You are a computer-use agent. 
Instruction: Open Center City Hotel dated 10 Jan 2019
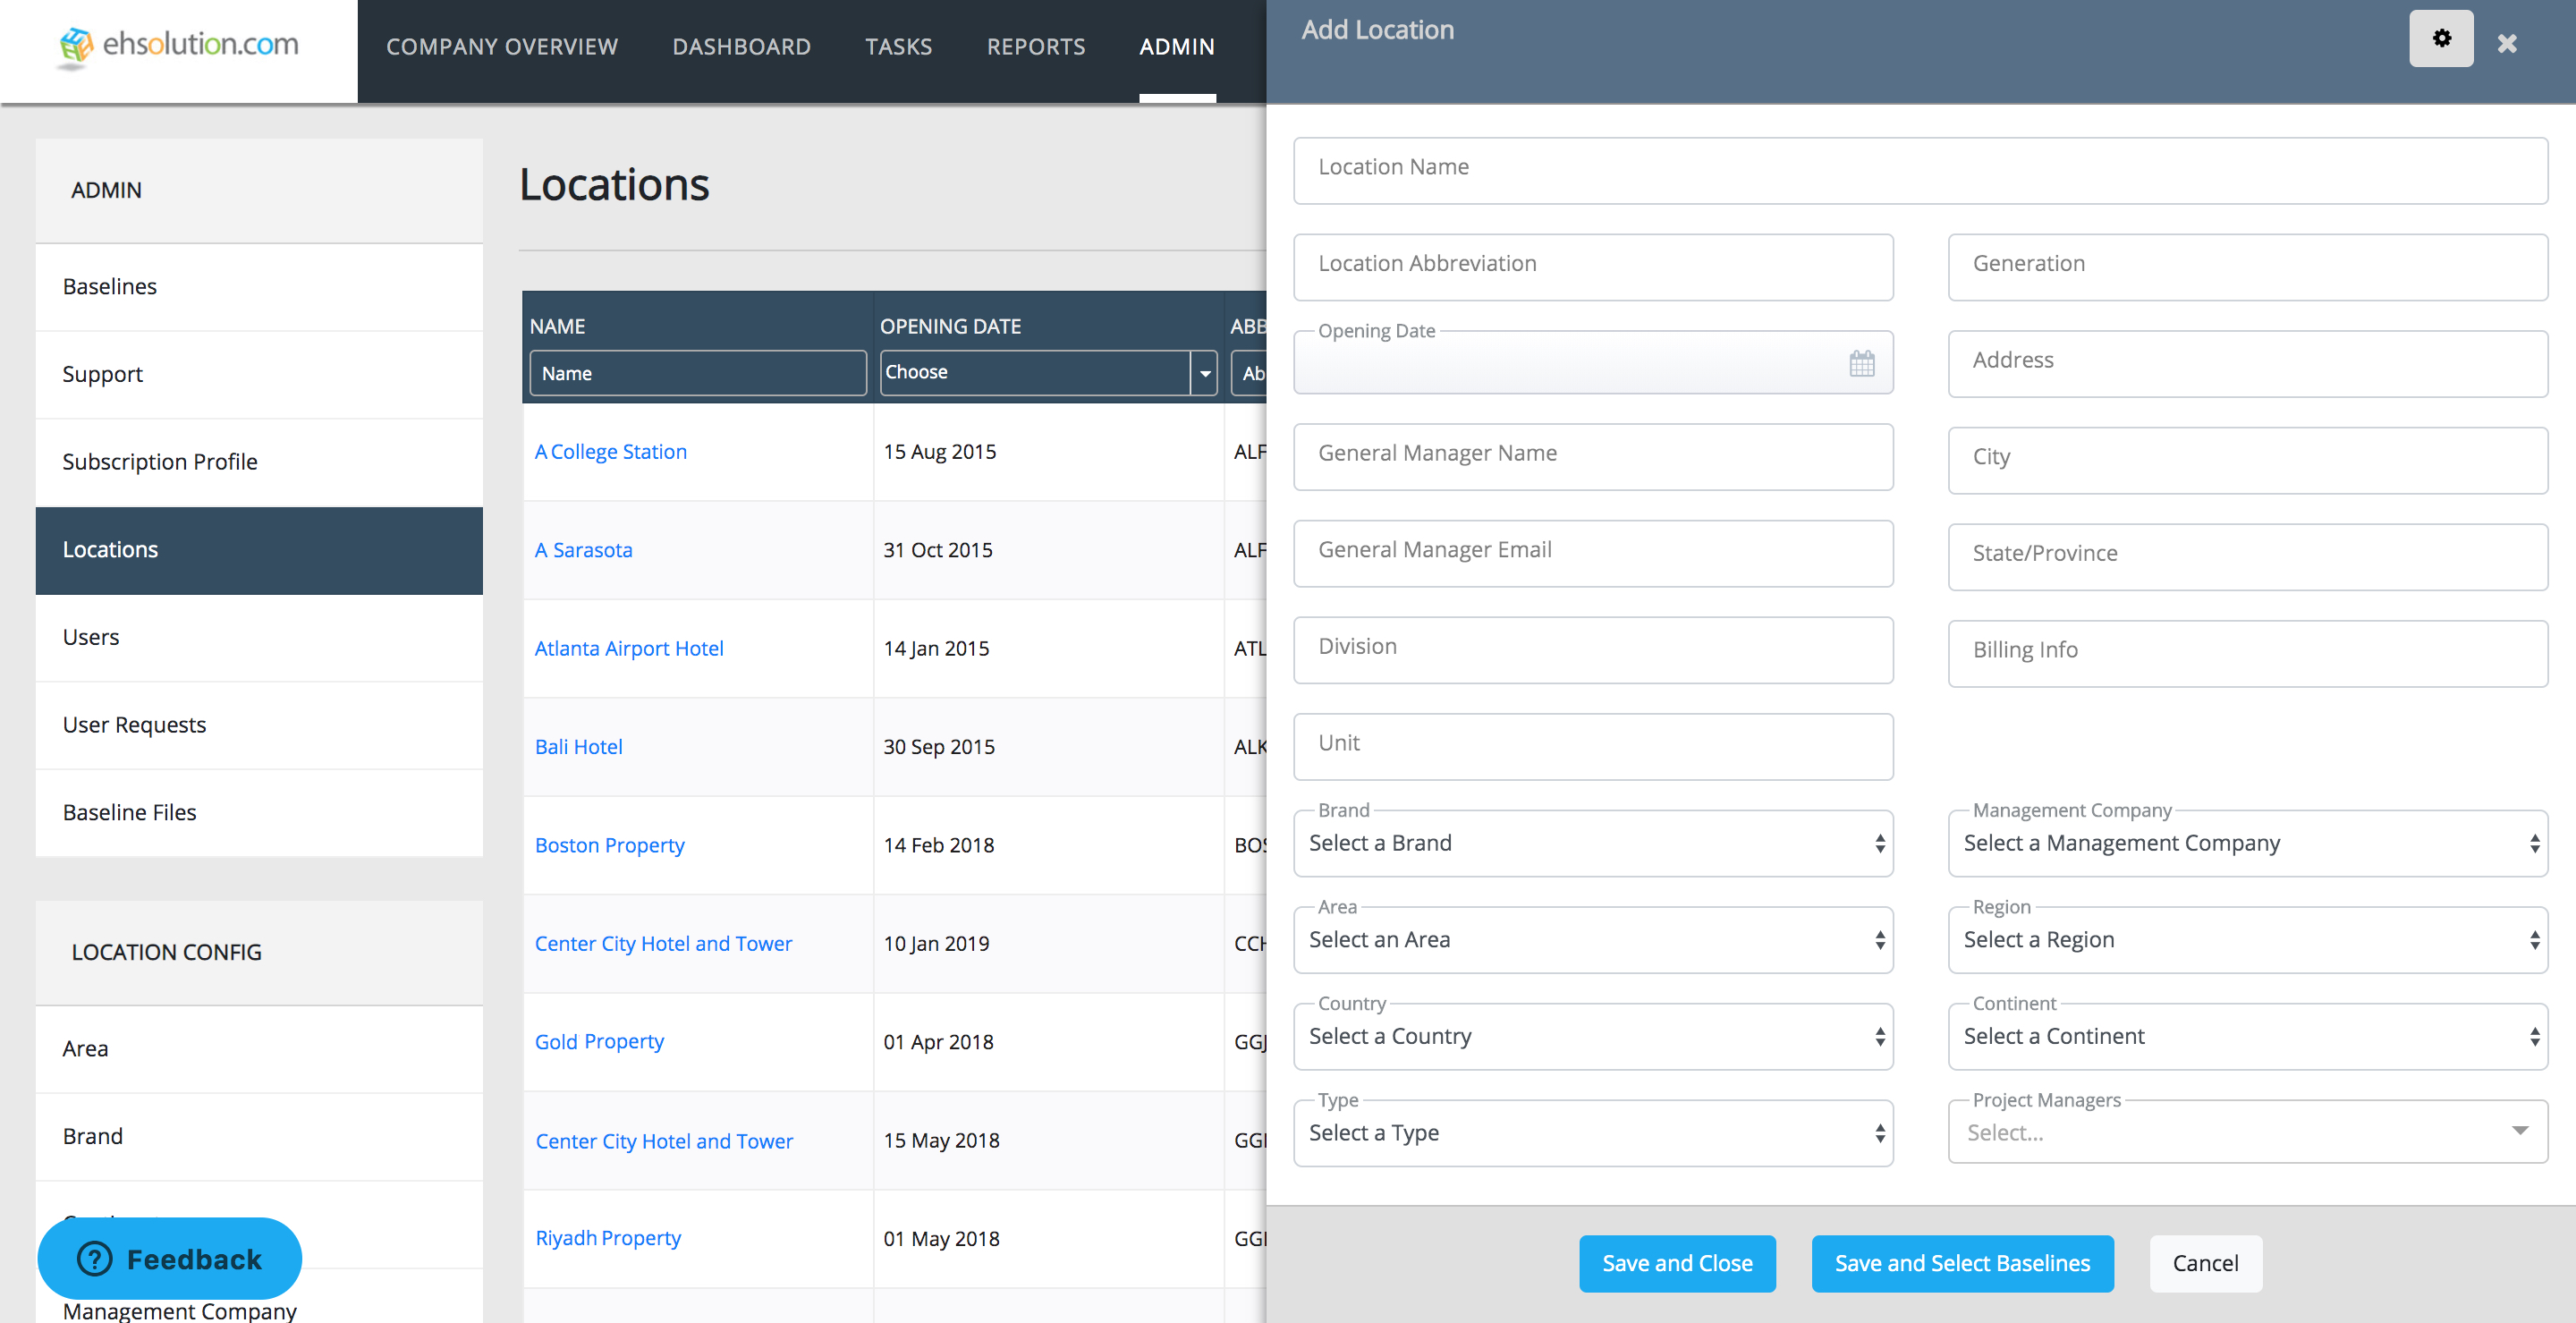coord(663,944)
